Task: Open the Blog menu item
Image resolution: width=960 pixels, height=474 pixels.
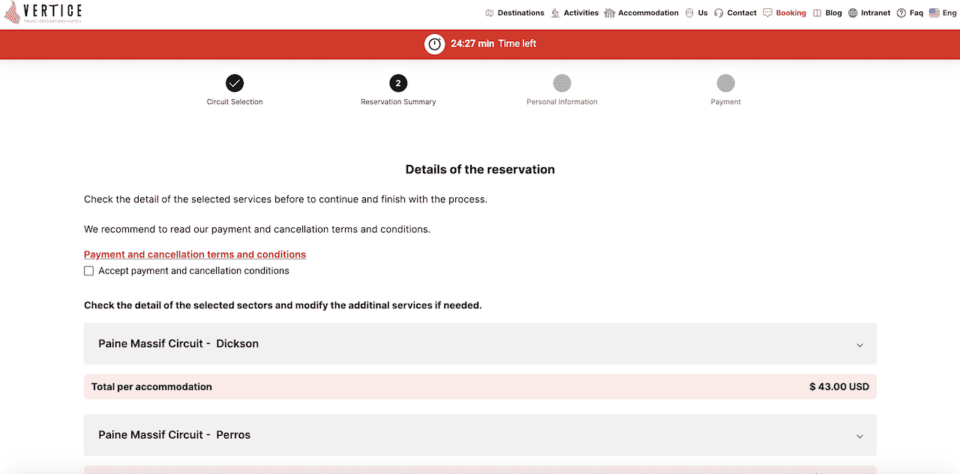Action: (x=832, y=13)
